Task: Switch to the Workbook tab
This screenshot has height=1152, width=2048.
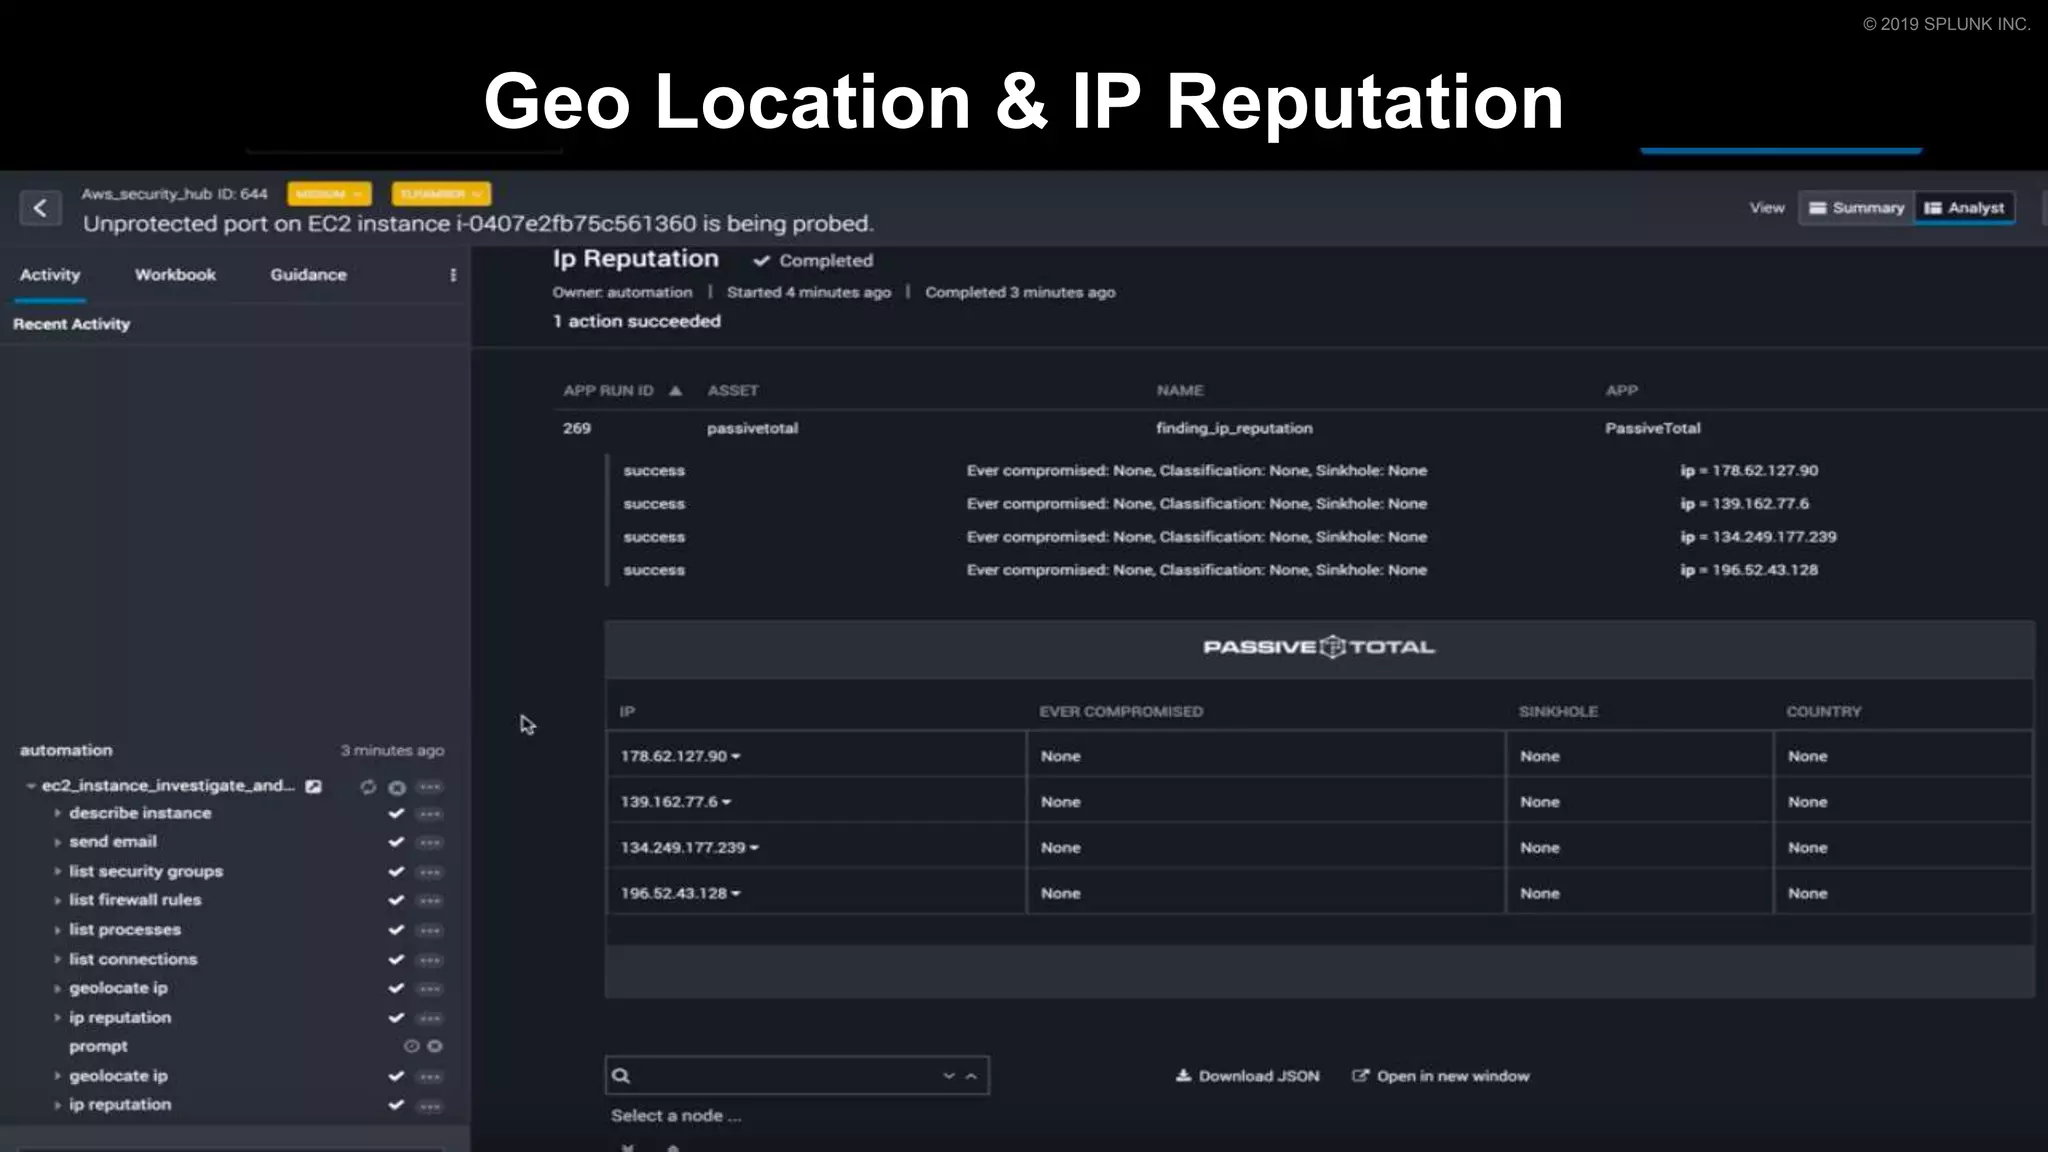Action: tap(175, 275)
